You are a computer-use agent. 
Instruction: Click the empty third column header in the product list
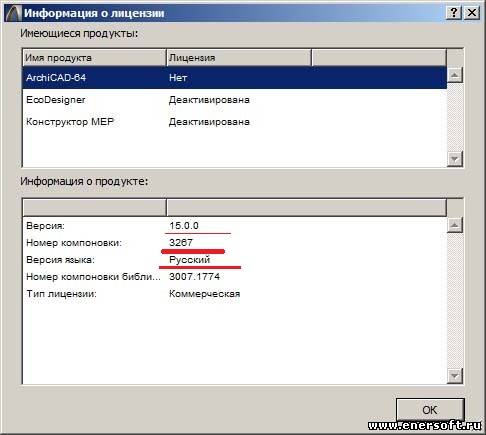[379, 58]
